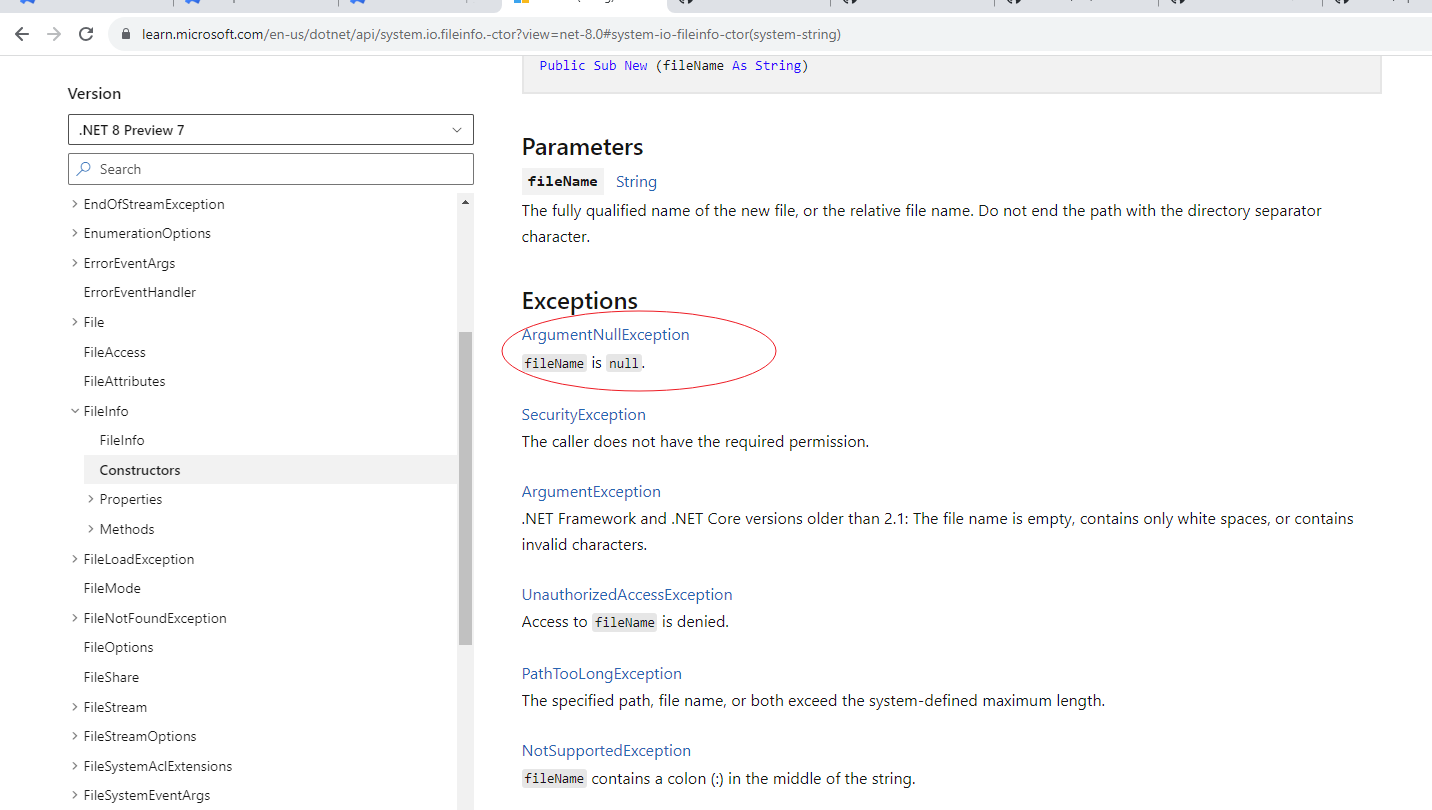Collapse the FileInfo tree node
The width and height of the screenshot is (1432, 810).
pyautogui.click(x=75, y=410)
